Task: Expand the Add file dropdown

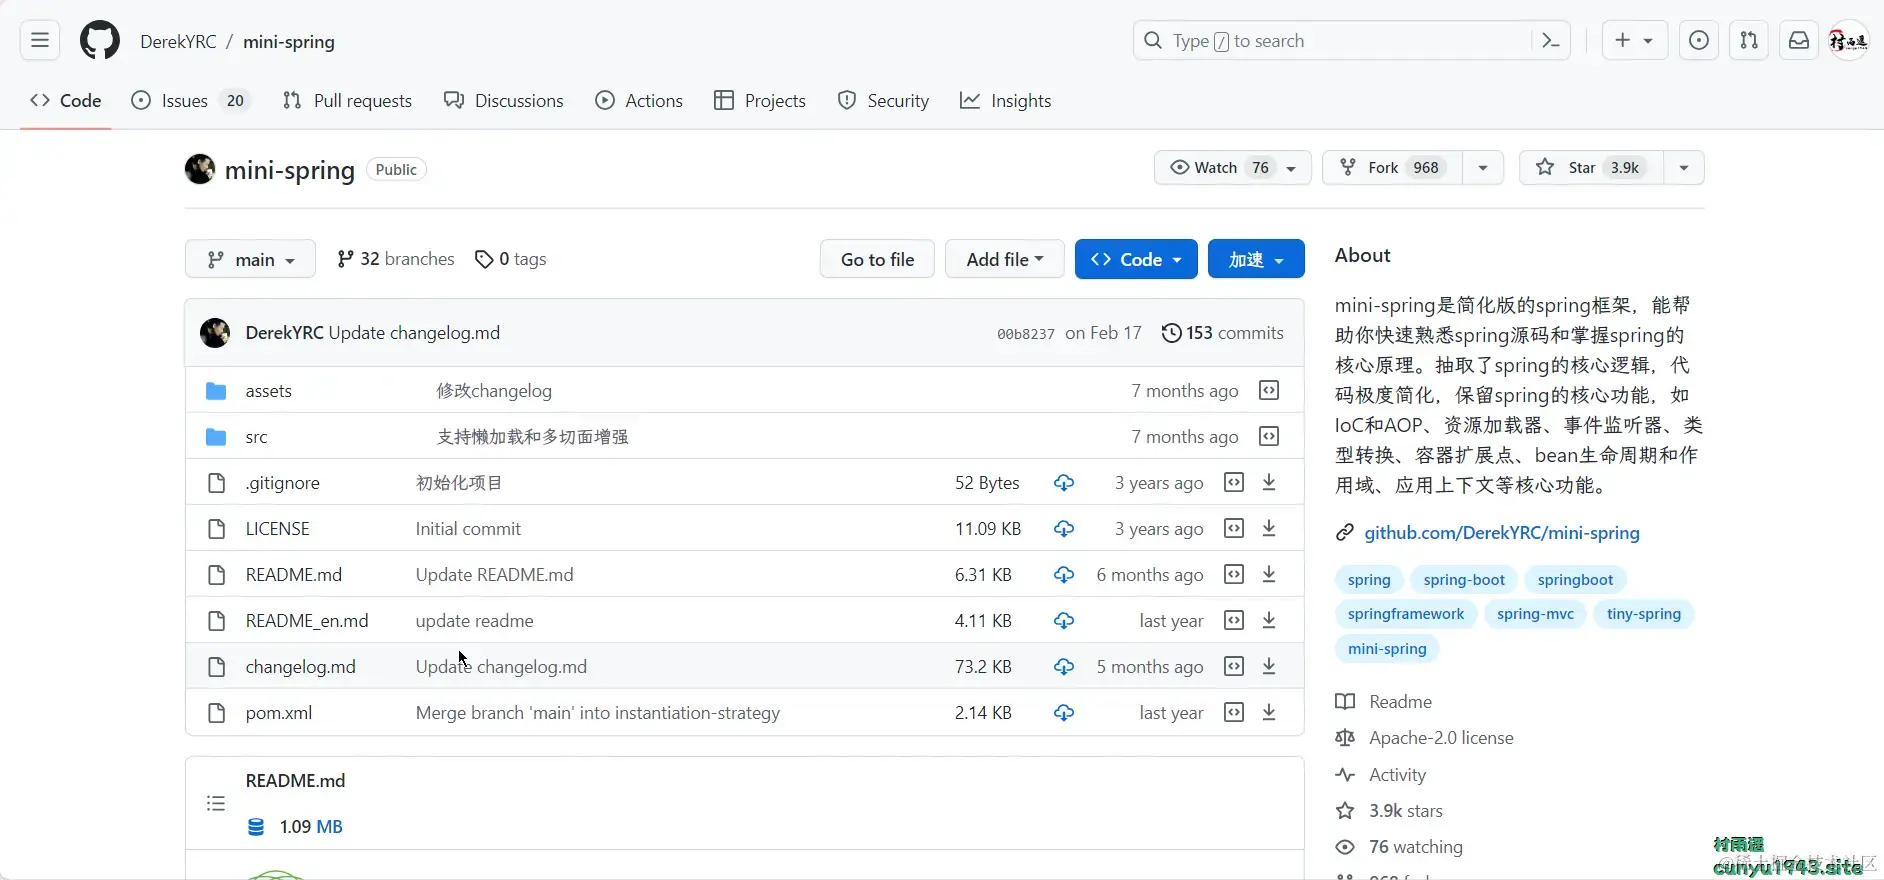Action: pos(1005,259)
